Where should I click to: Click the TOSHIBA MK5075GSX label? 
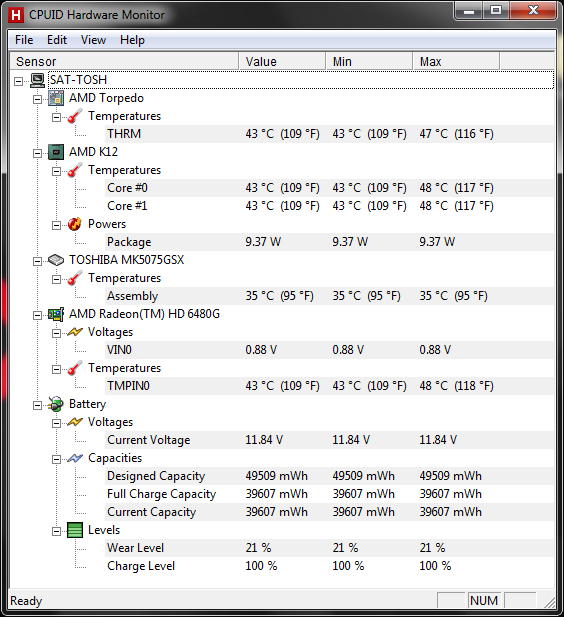pos(126,260)
